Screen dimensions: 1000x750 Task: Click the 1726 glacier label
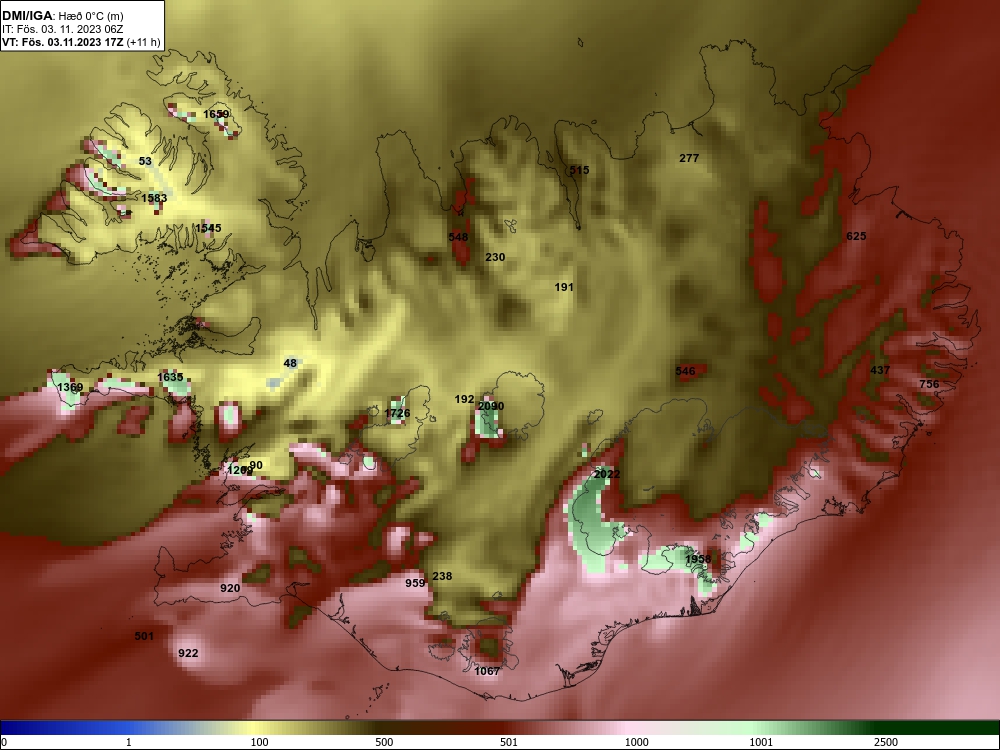coord(397,413)
